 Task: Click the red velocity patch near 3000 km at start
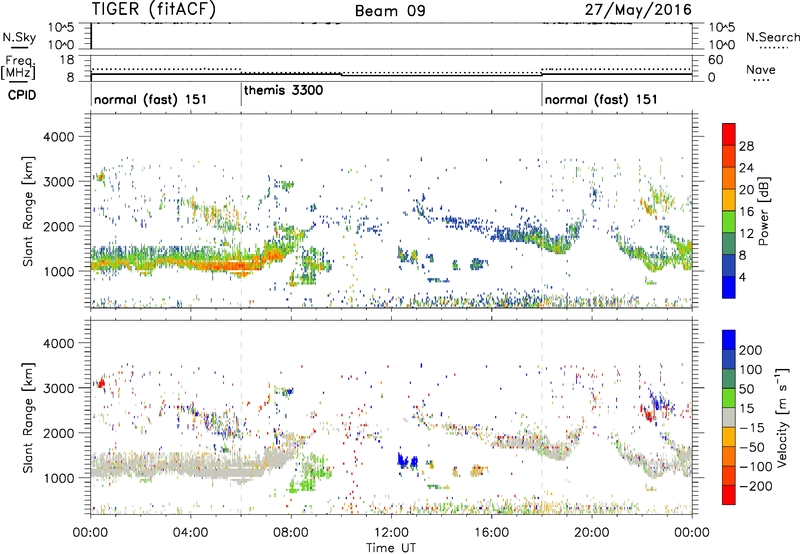[101, 383]
